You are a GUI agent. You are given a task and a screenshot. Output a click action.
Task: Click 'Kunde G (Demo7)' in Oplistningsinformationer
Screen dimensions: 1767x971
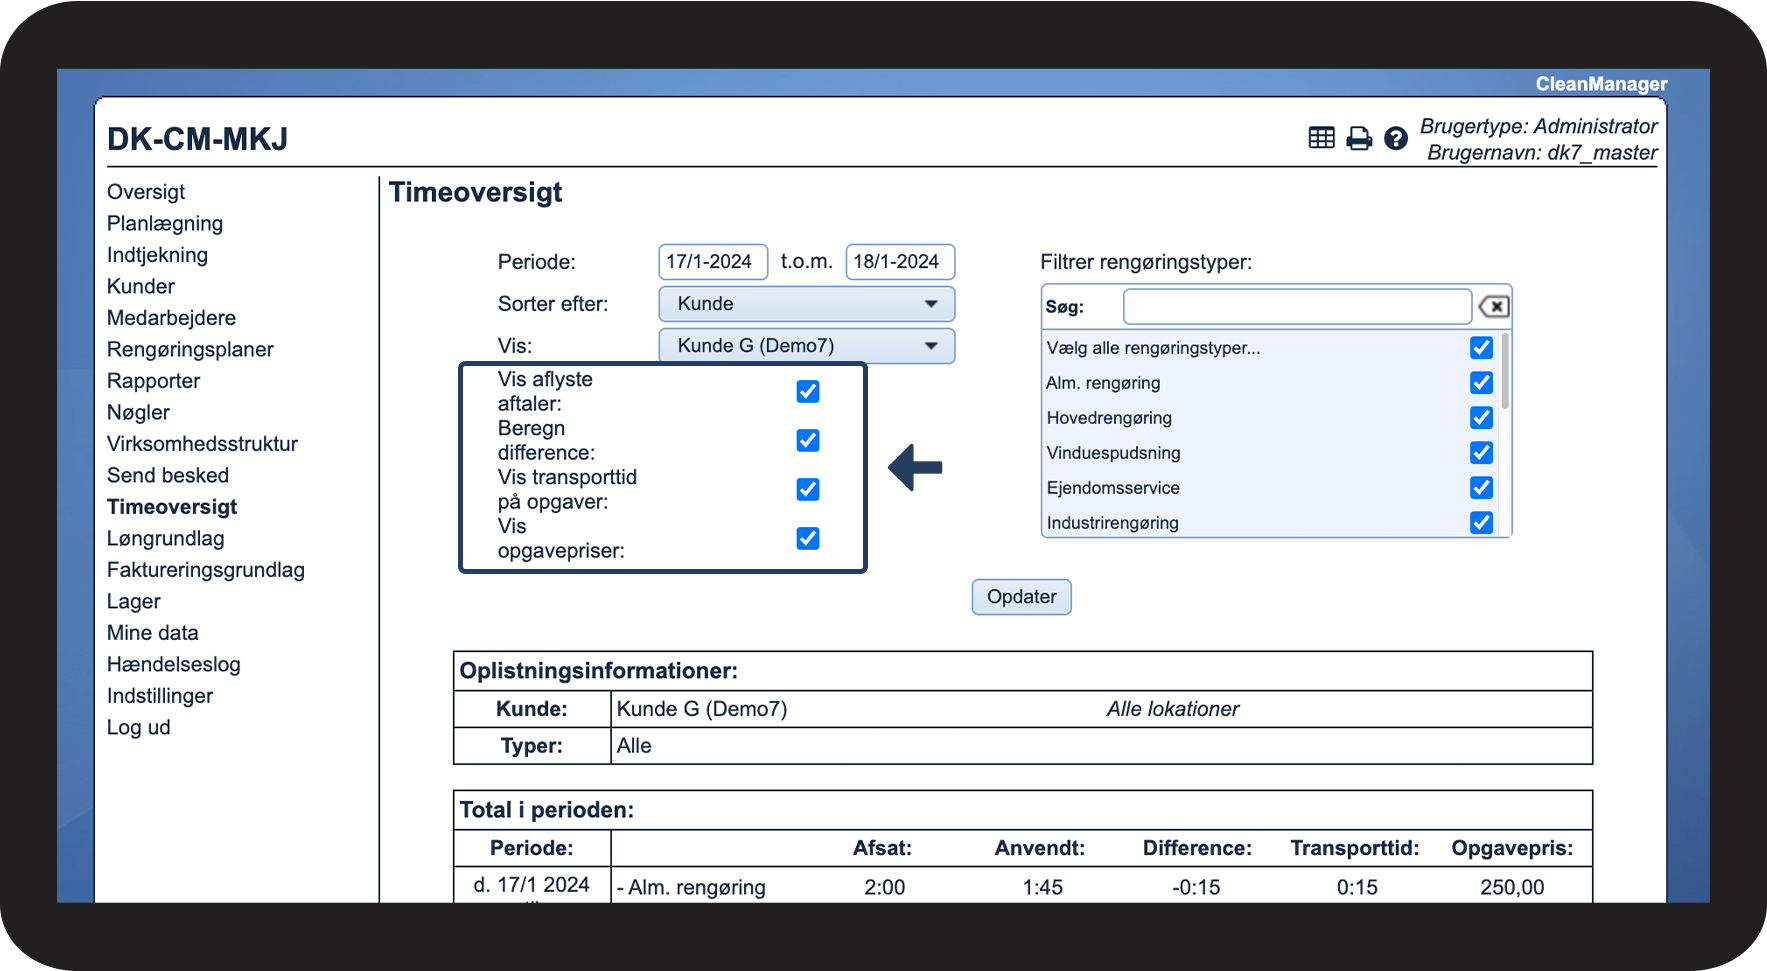pos(702,709)
